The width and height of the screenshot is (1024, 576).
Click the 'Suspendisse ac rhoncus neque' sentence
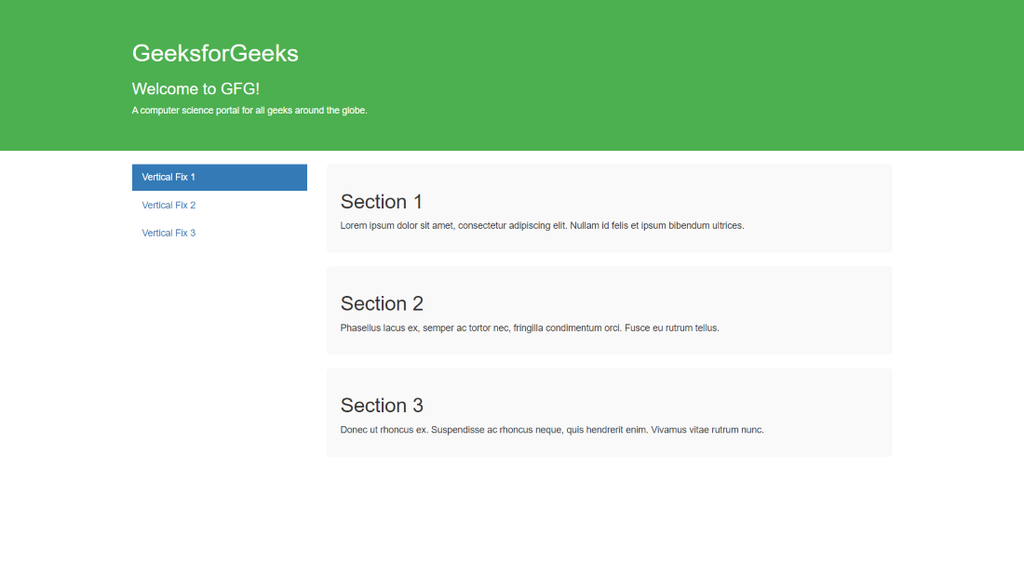point(539,430)
